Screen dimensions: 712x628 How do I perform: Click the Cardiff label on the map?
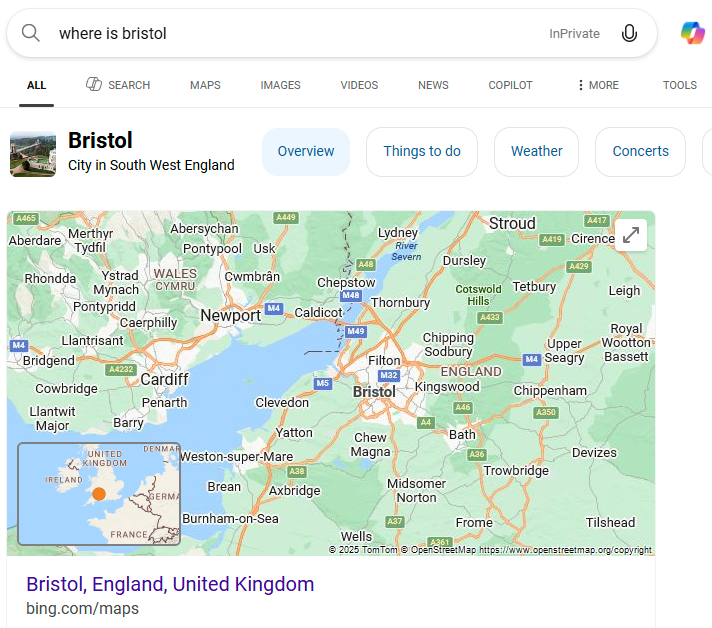(164, 379)
